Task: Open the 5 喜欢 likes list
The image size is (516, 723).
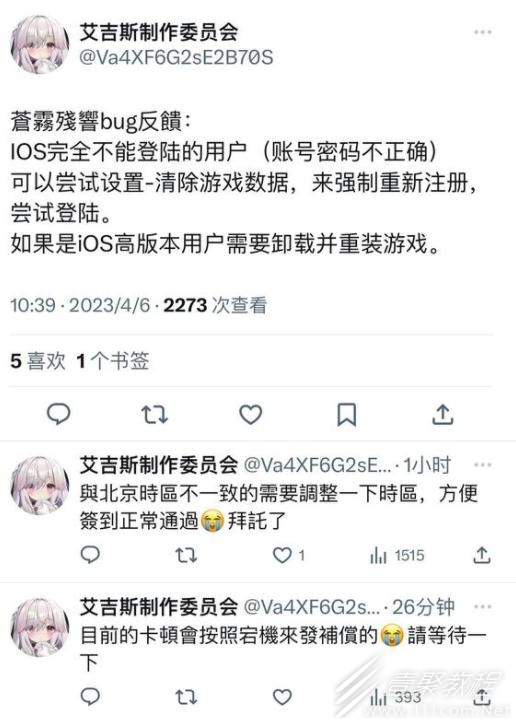Action: click(x=38, y=361)
